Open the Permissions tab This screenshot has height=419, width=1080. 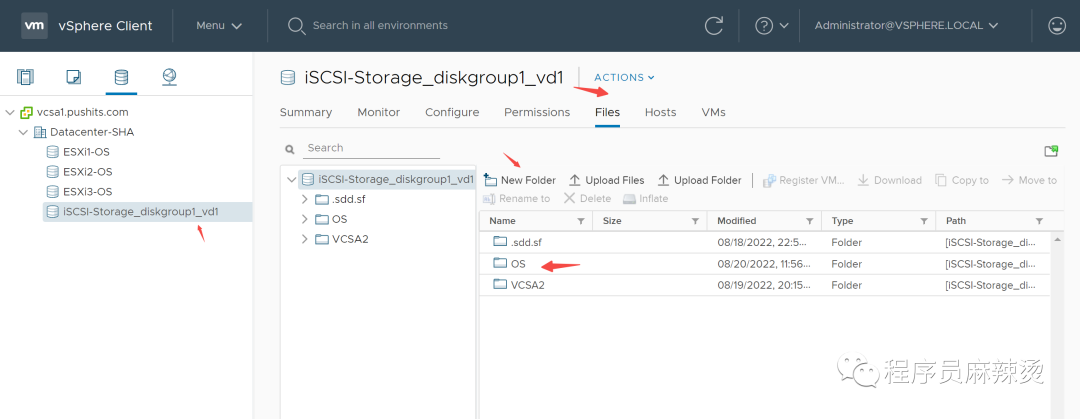click(x=537, y=112)
